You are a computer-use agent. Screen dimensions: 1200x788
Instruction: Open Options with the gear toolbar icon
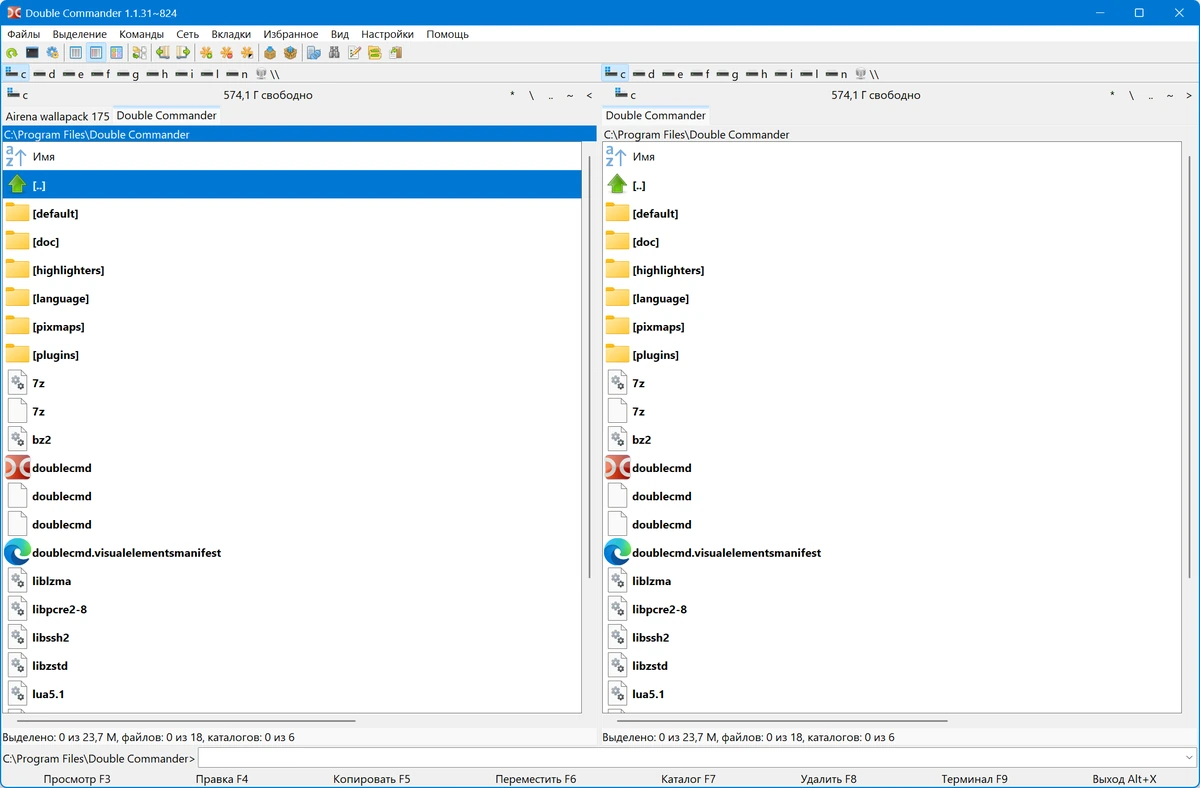tap(52, 53)
